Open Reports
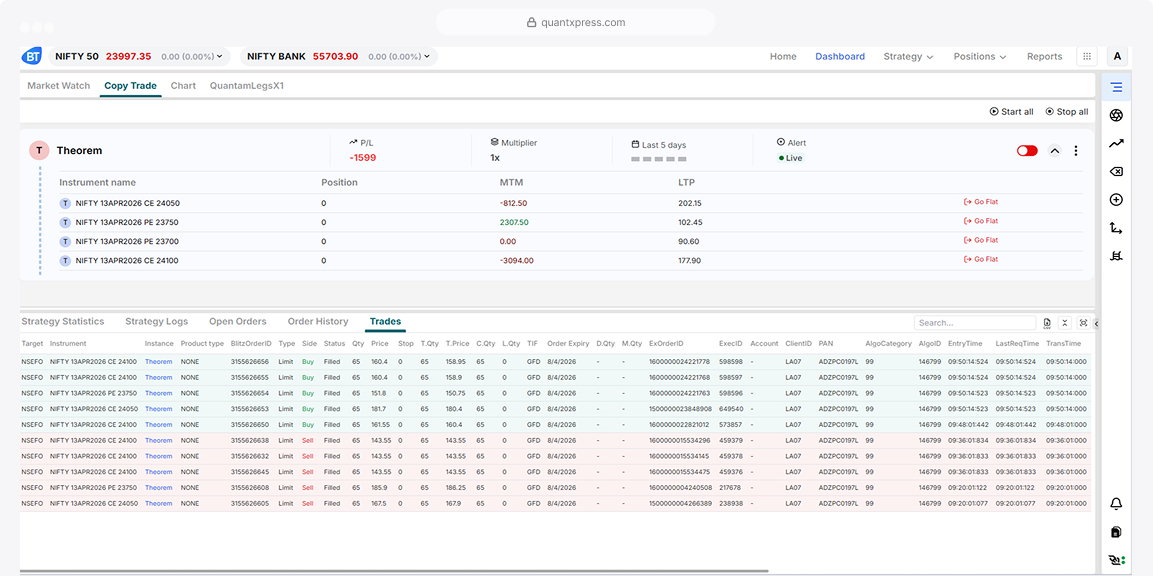The width and height of the screenshot is (1153, 577). click(1044, 57)
